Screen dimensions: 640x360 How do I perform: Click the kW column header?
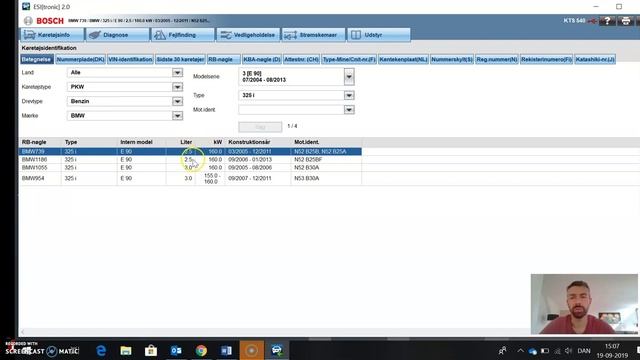218,142
